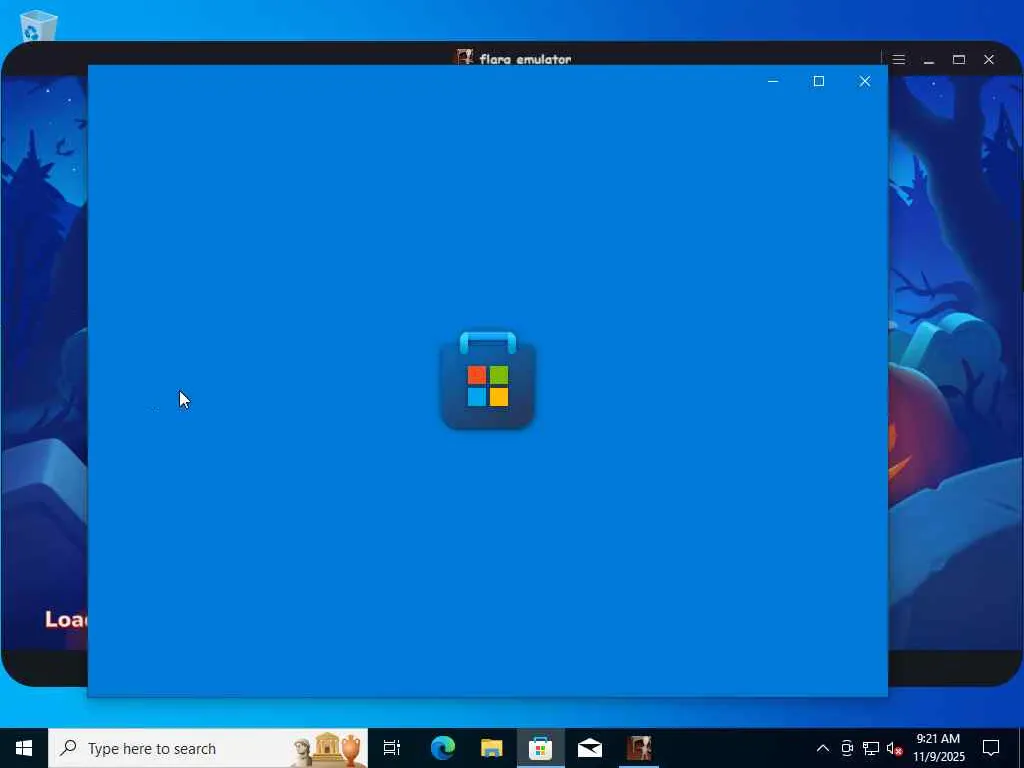Open the notification Action Center
This screenshot has width=1024, height=768.
991,748
